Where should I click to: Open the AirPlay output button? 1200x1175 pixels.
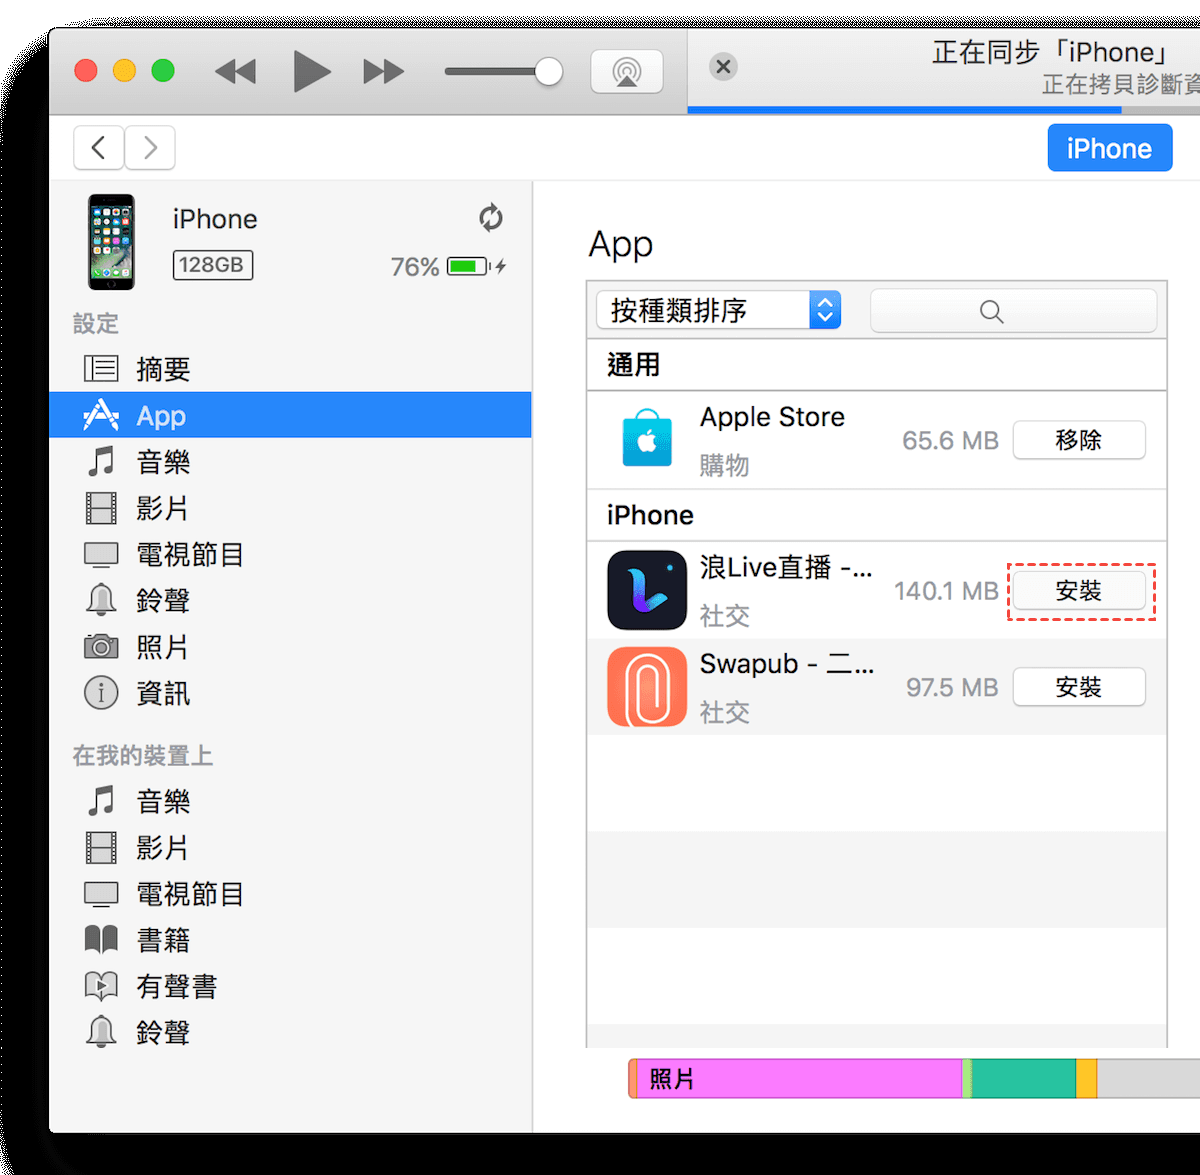(x=627, y=71)
